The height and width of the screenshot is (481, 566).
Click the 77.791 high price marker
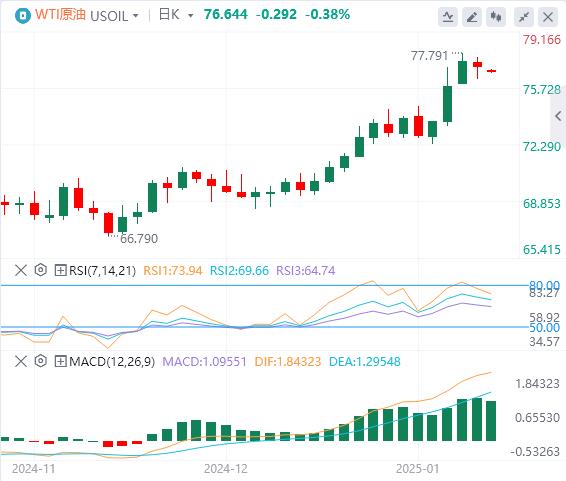coord(429,56)
